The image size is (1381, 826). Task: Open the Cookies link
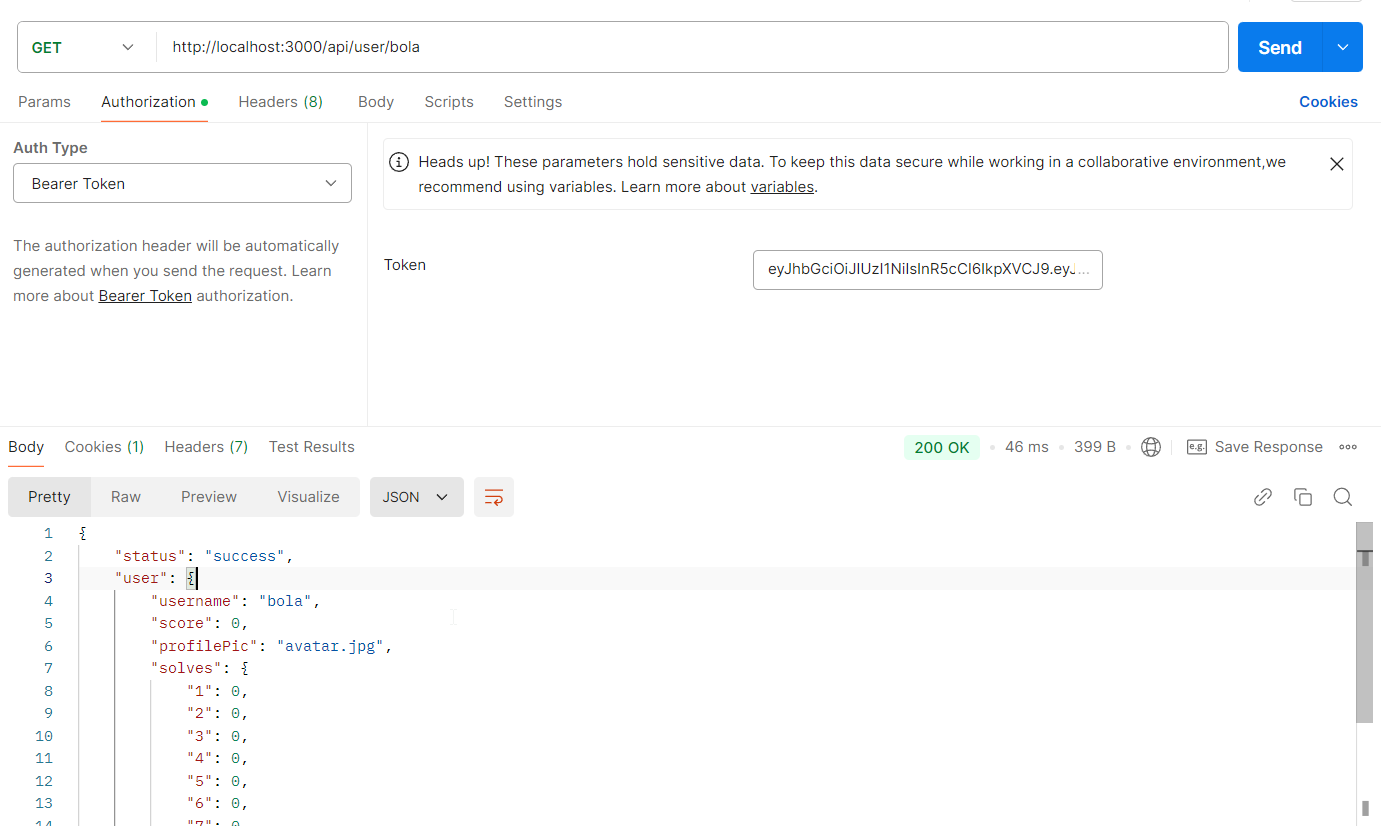[x=1328, y=102]
